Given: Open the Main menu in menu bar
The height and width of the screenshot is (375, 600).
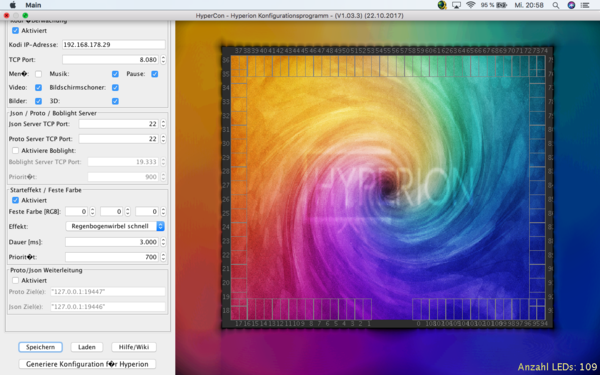Looking at the screenshot, I should coord(33,5).
